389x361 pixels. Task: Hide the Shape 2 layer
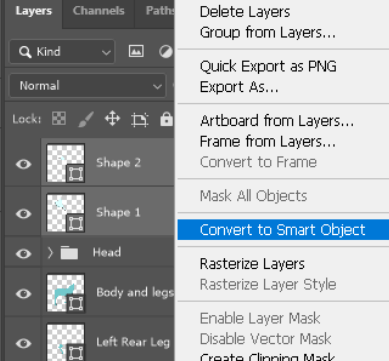(x=23, y=164)
